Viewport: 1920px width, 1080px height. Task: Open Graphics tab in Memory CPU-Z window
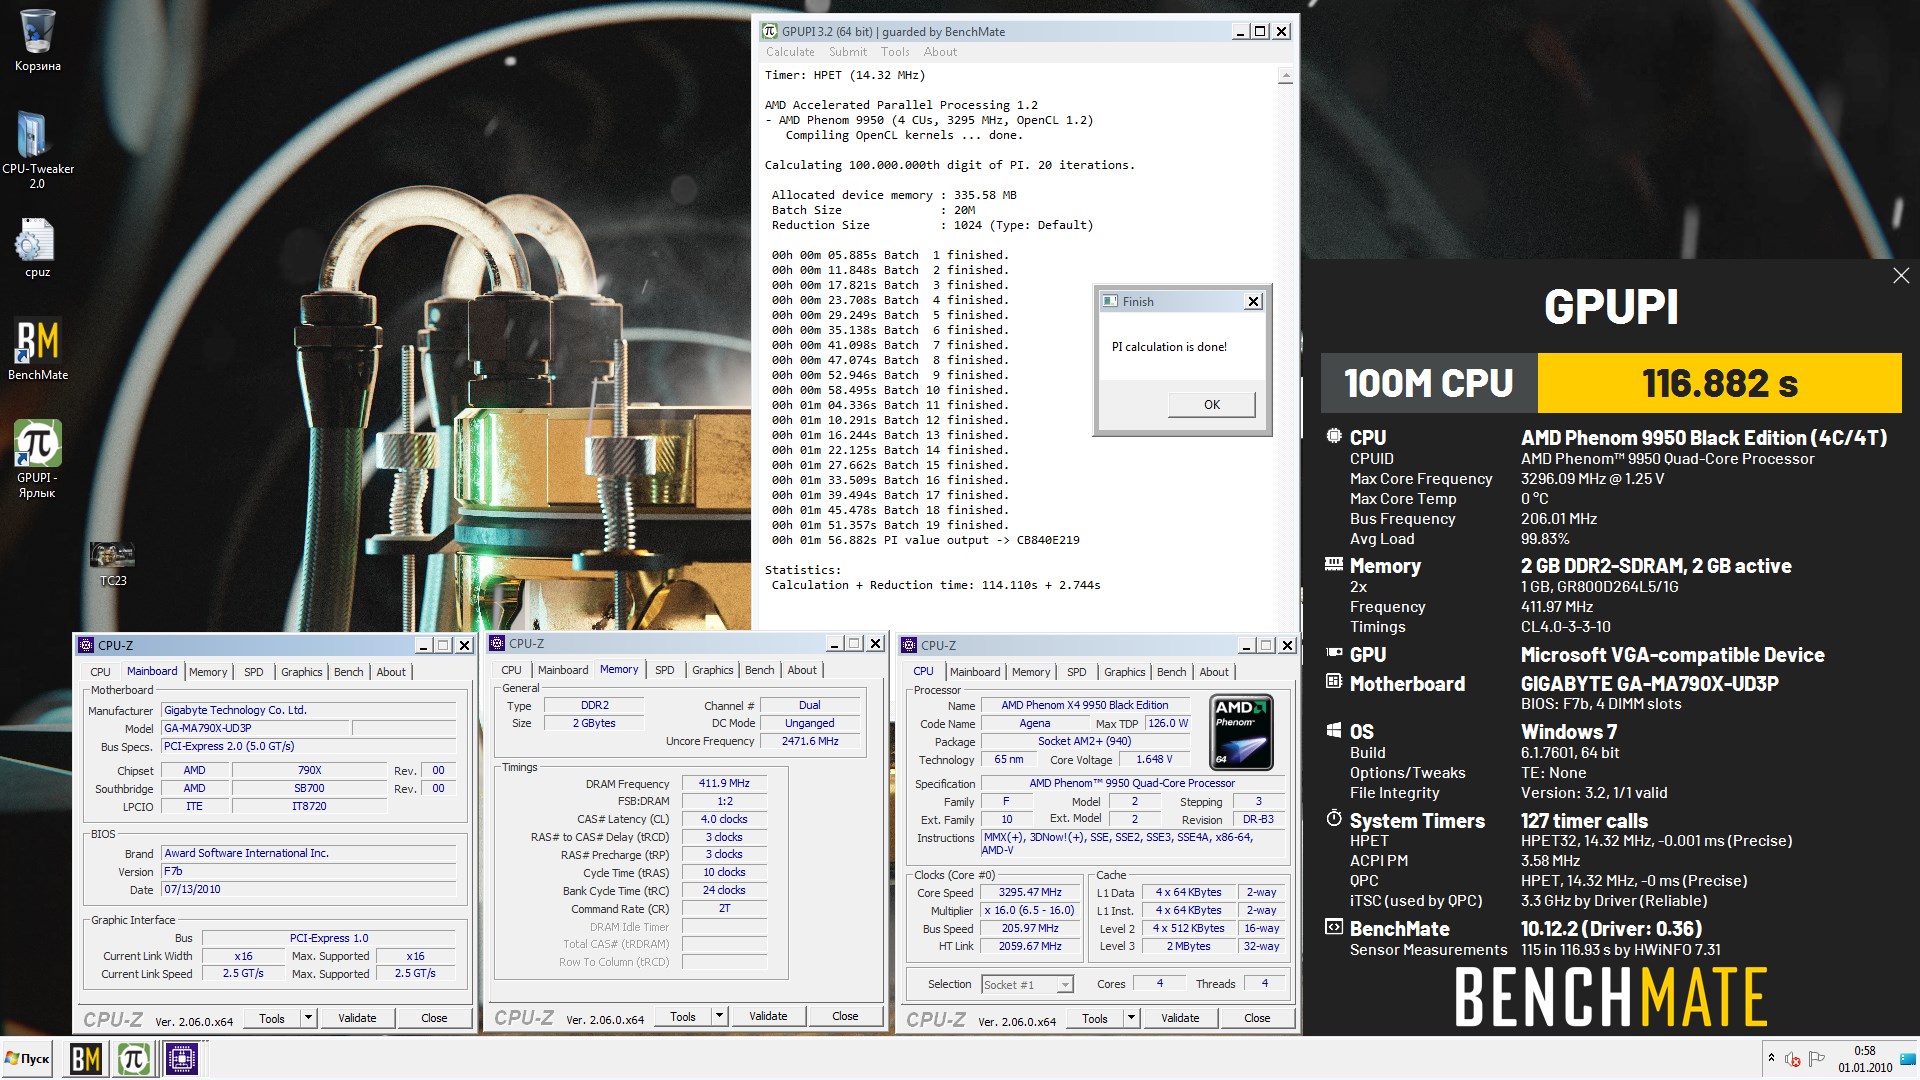pos(712,670)
